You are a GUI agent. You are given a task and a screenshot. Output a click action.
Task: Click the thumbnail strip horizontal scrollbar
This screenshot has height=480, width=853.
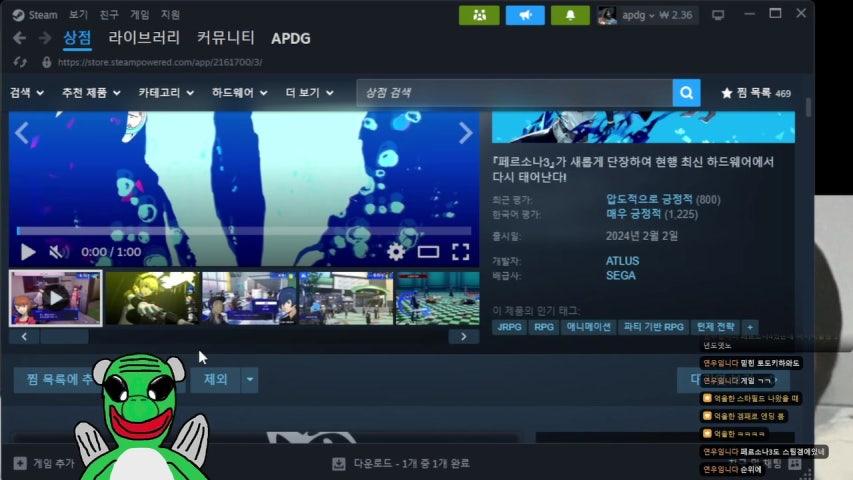pos(65,337)
